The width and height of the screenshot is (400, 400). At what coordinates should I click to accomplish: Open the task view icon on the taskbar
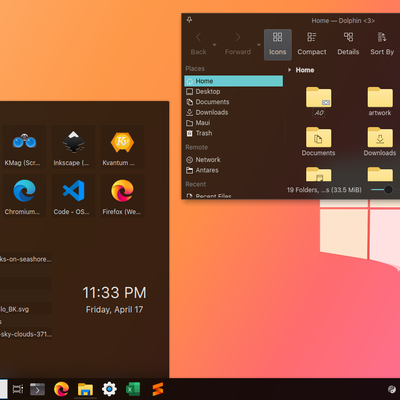coord(18,389)
